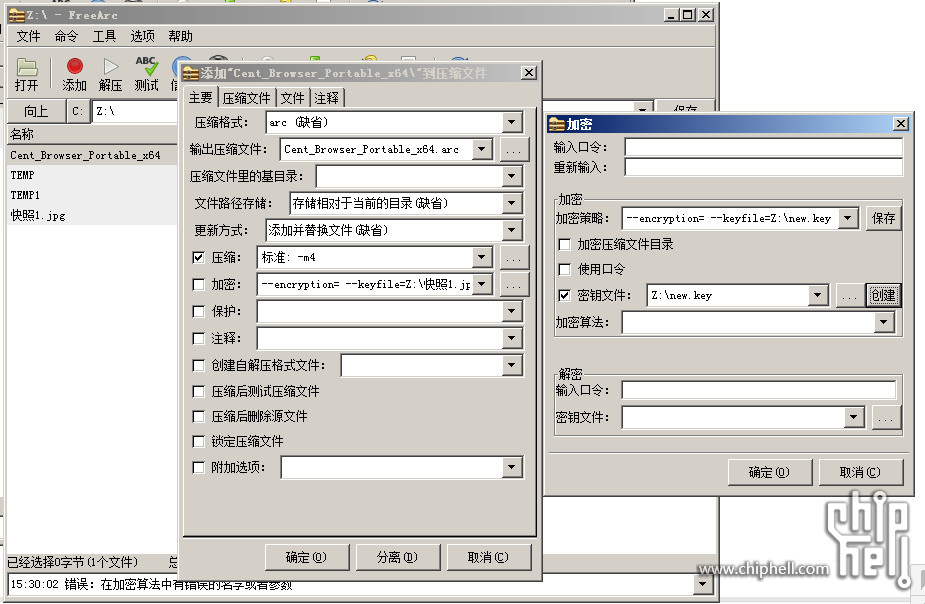
Task: Expand the 更新方式 dropdown
Action: tap(511, 230)
